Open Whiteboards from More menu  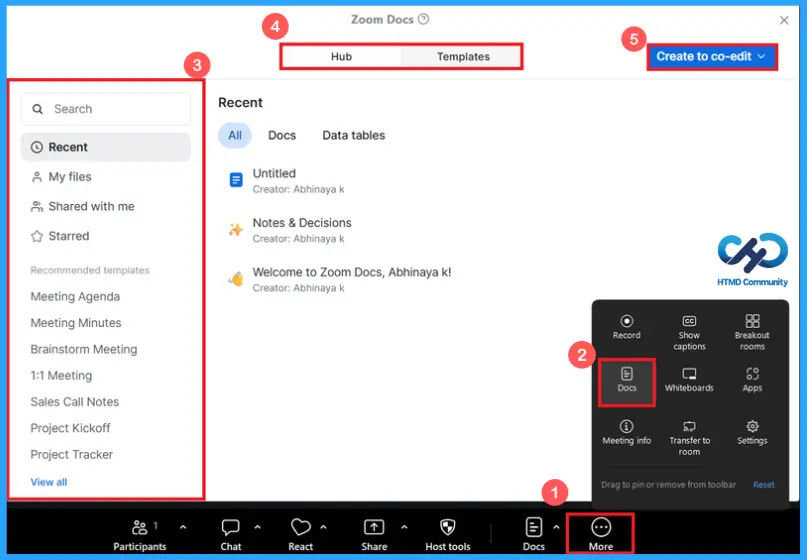click(689, 380)
